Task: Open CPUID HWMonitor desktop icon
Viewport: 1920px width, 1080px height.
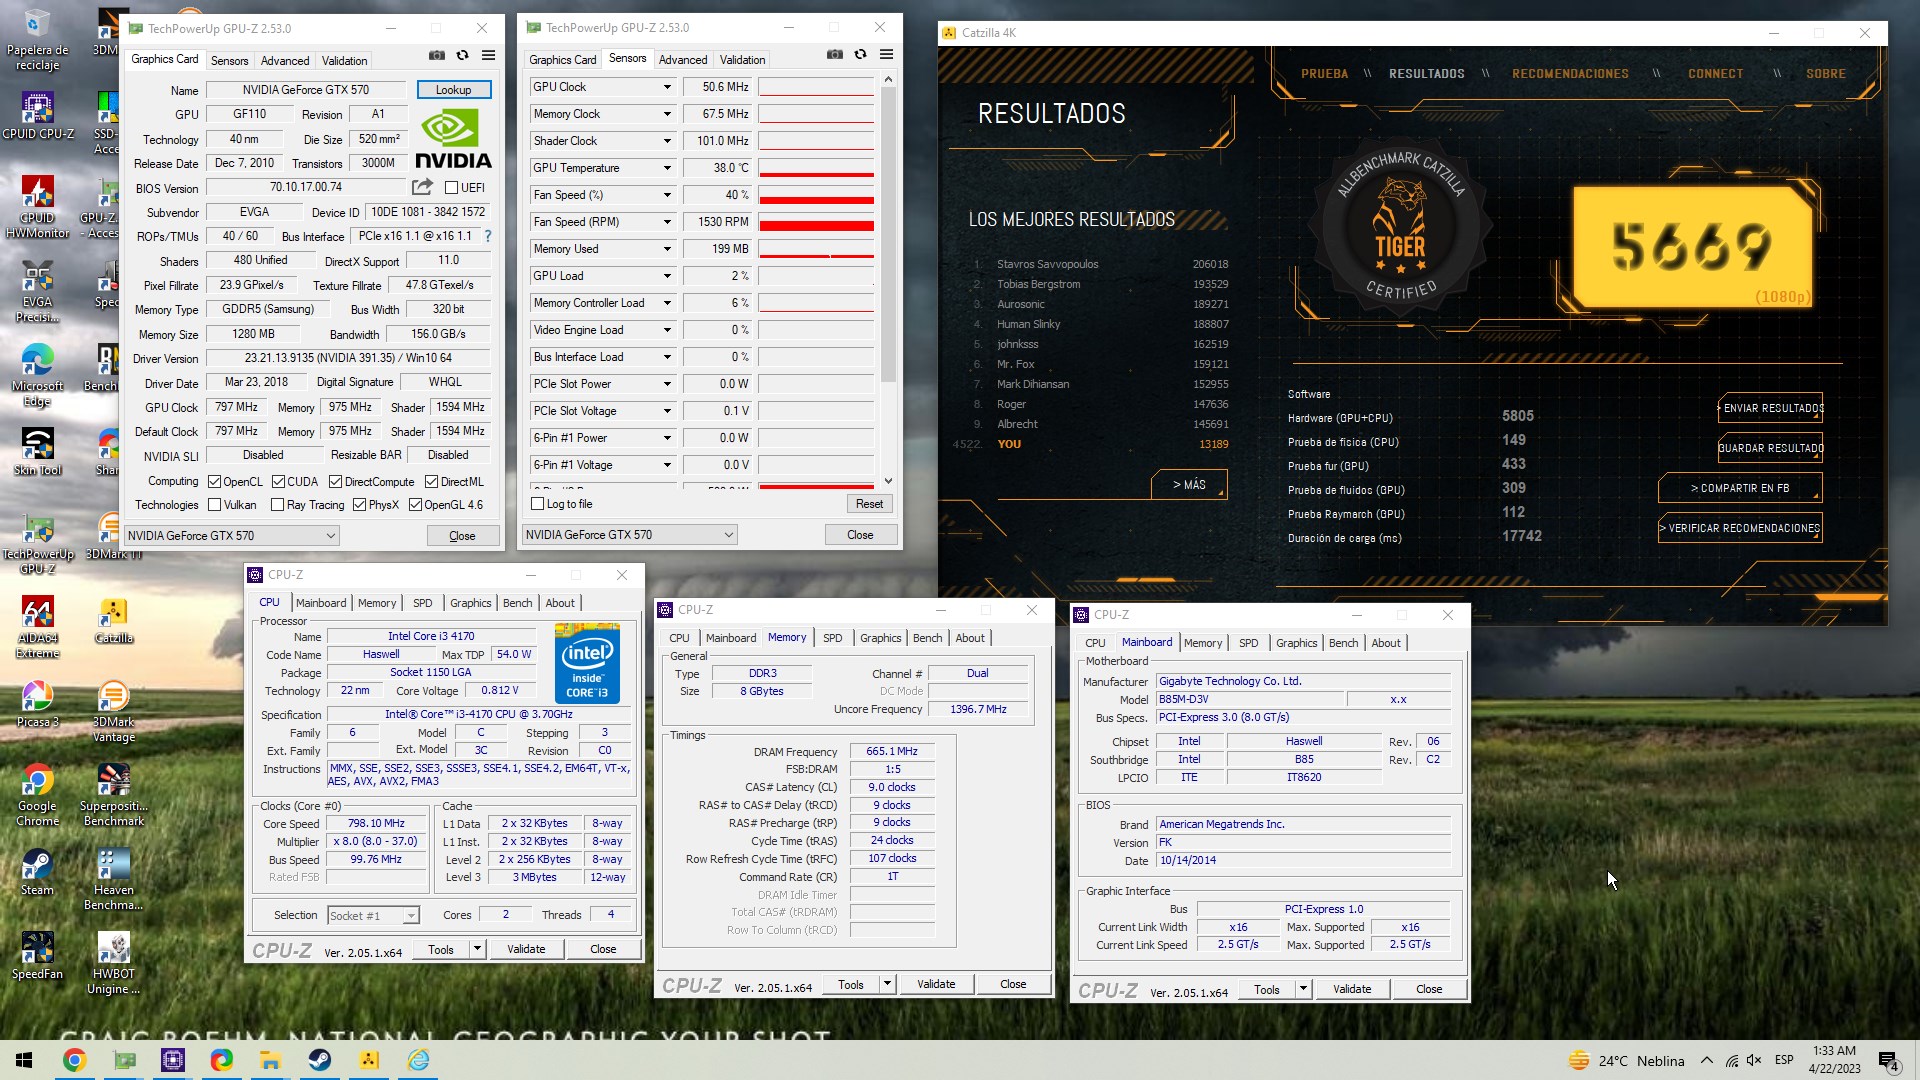Action: pyautogui.click(x=38, y=208)
